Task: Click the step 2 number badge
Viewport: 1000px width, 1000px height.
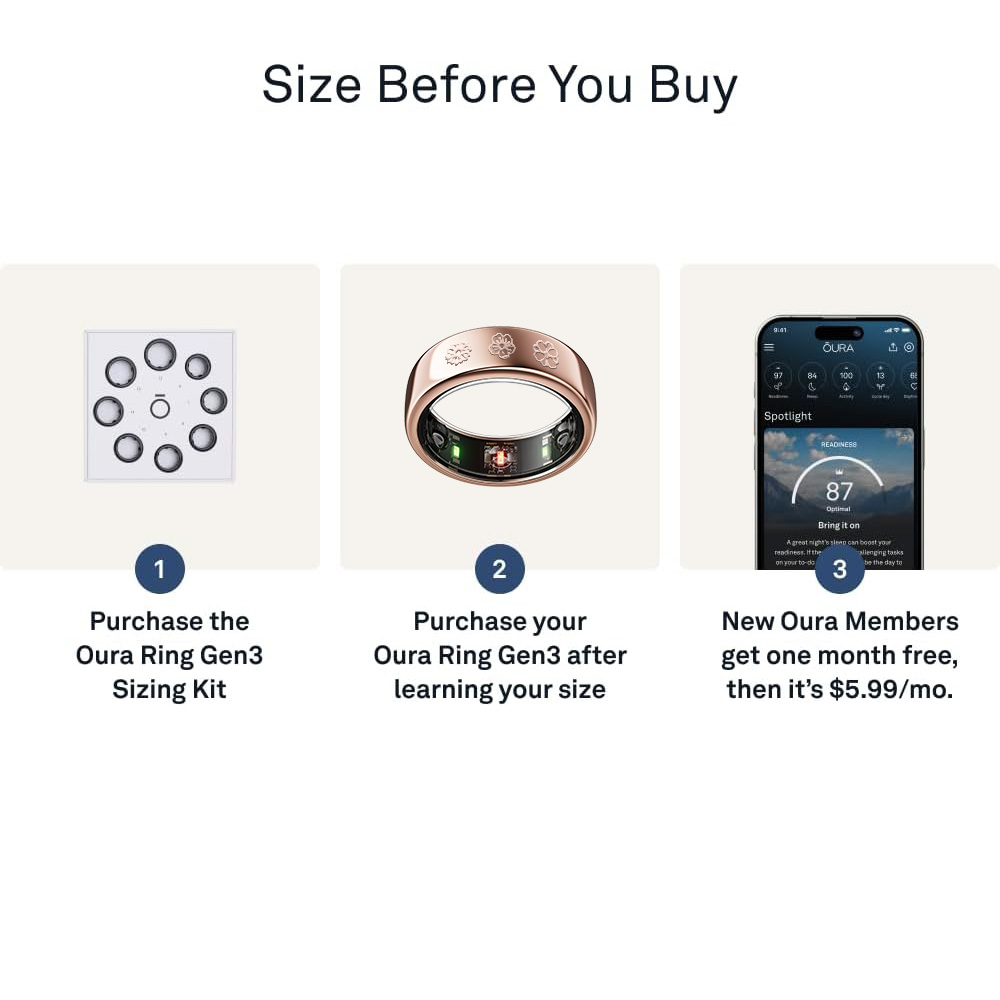Action: click(500, 569)
